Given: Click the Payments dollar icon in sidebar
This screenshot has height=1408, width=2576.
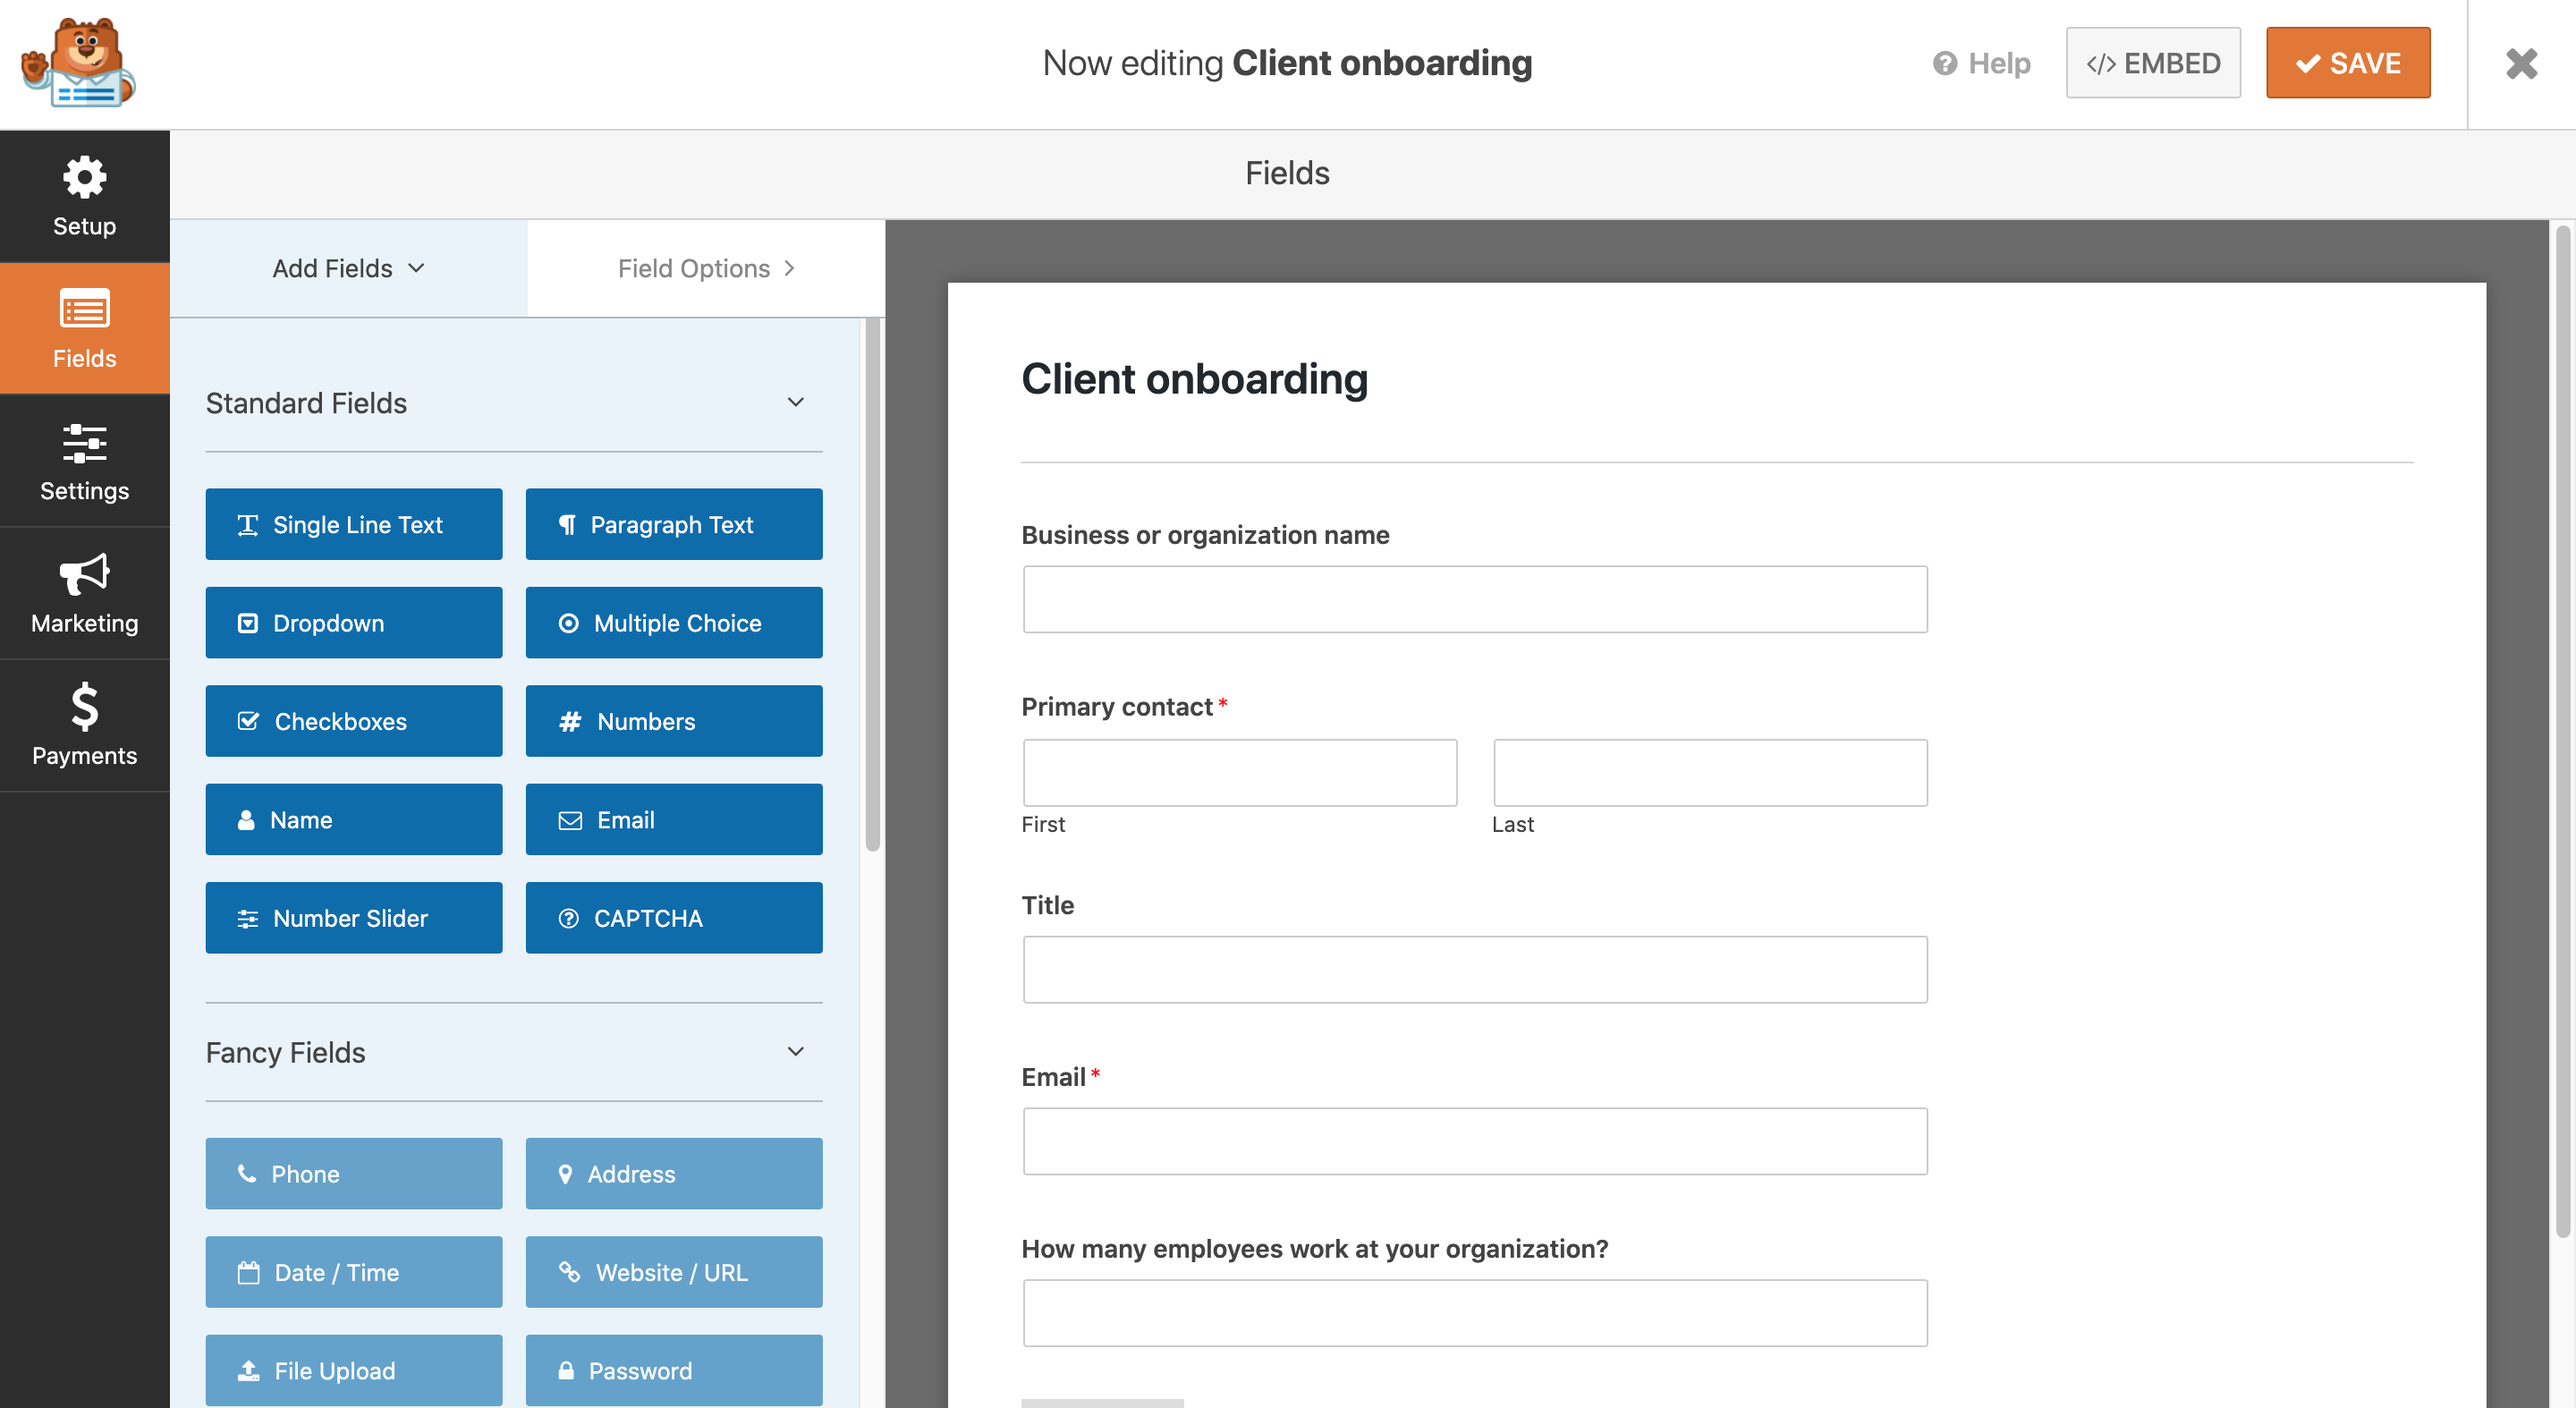Looking at the screenshot, I should tap(85, 704).
